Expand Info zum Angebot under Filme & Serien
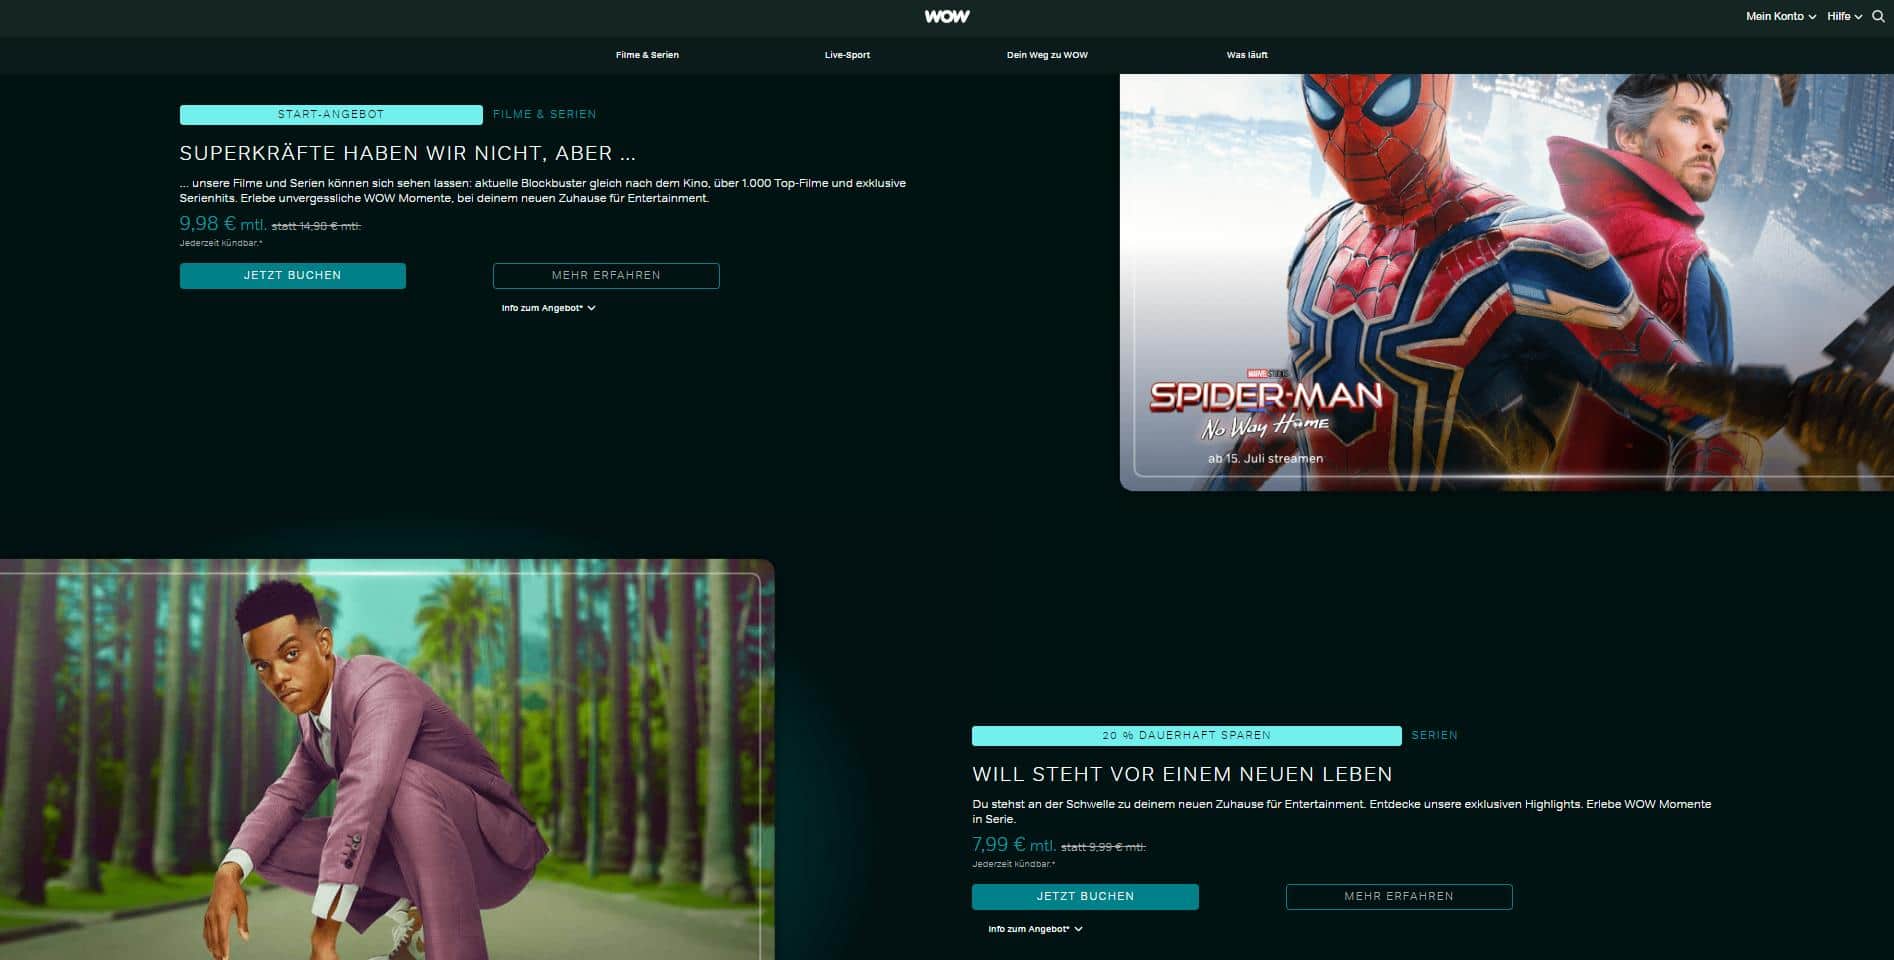The width and height of the screenshot is (1894, 960). click(x=548, y=308)
